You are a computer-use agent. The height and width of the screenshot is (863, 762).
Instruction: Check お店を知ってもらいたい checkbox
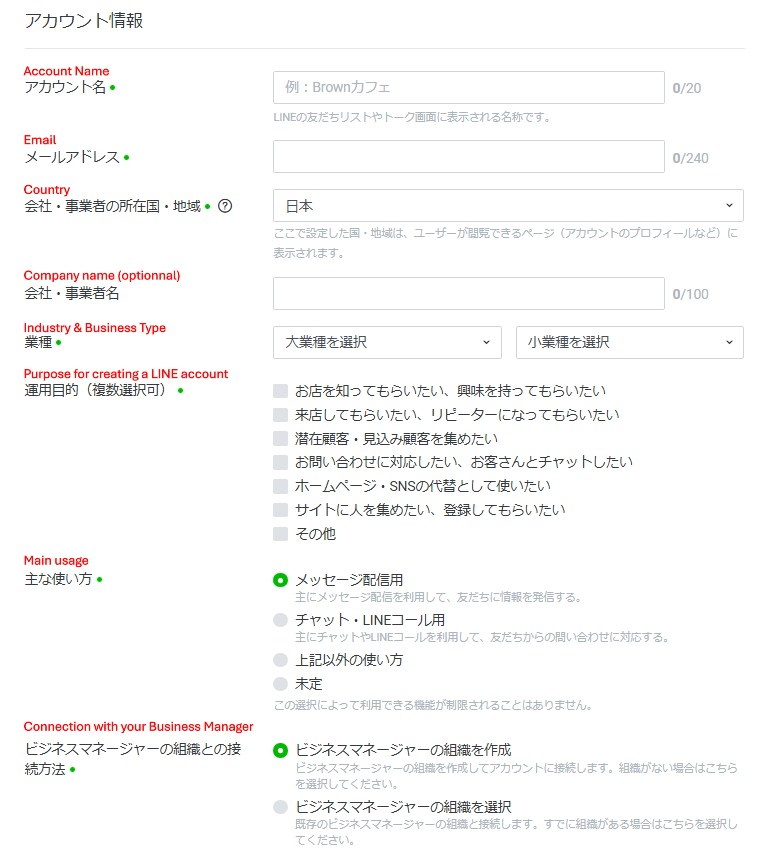[x=281, y=391]
